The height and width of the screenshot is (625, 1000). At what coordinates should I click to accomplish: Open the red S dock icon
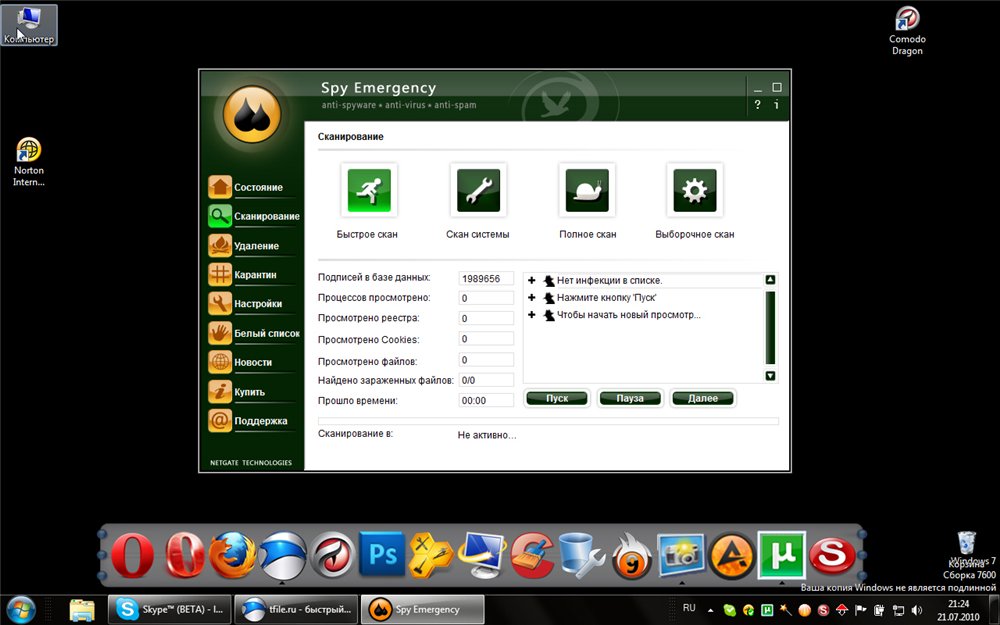click(832, 555)
